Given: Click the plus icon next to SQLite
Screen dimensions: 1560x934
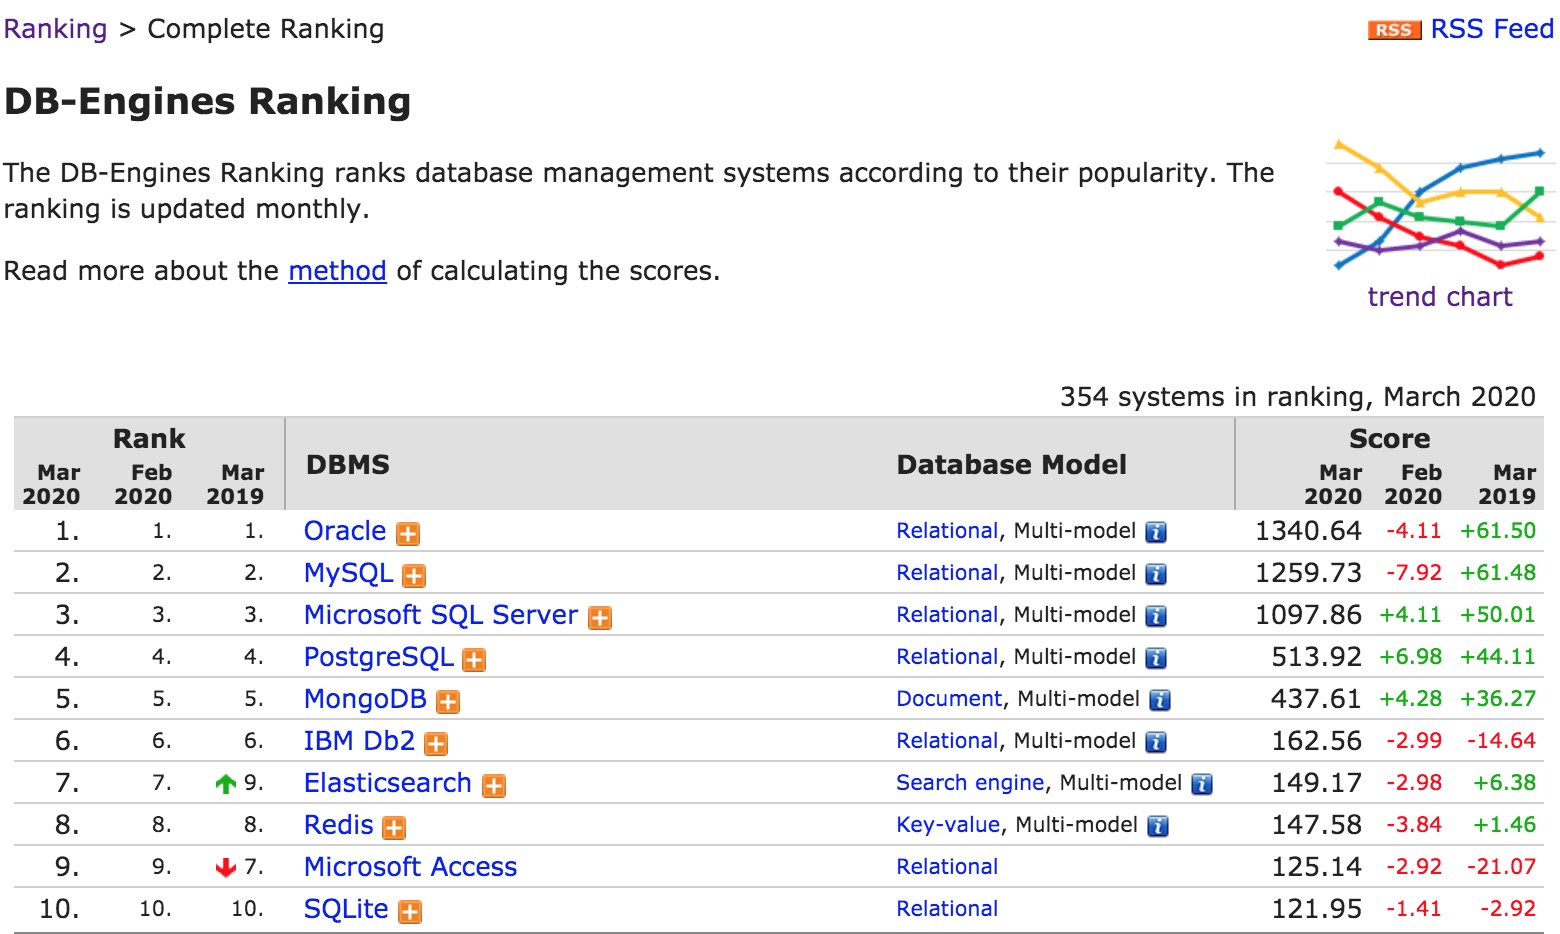Looking at the screenshot, I should click(x=410, y=912).
